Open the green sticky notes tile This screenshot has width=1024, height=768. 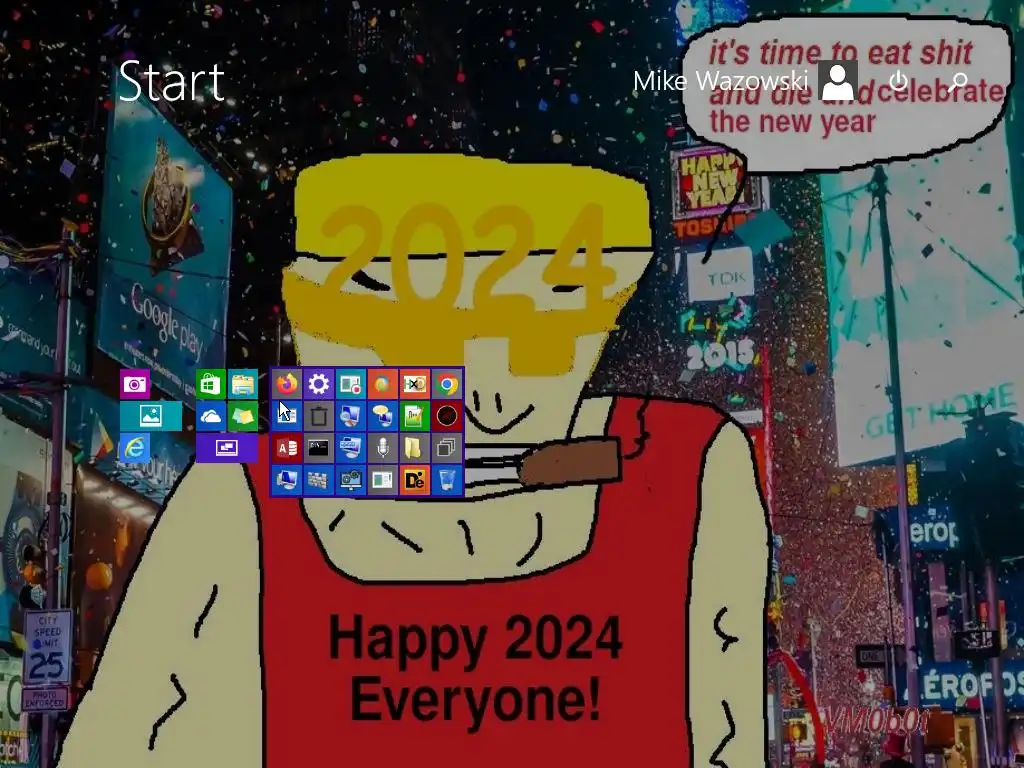[x=243, y=416]
